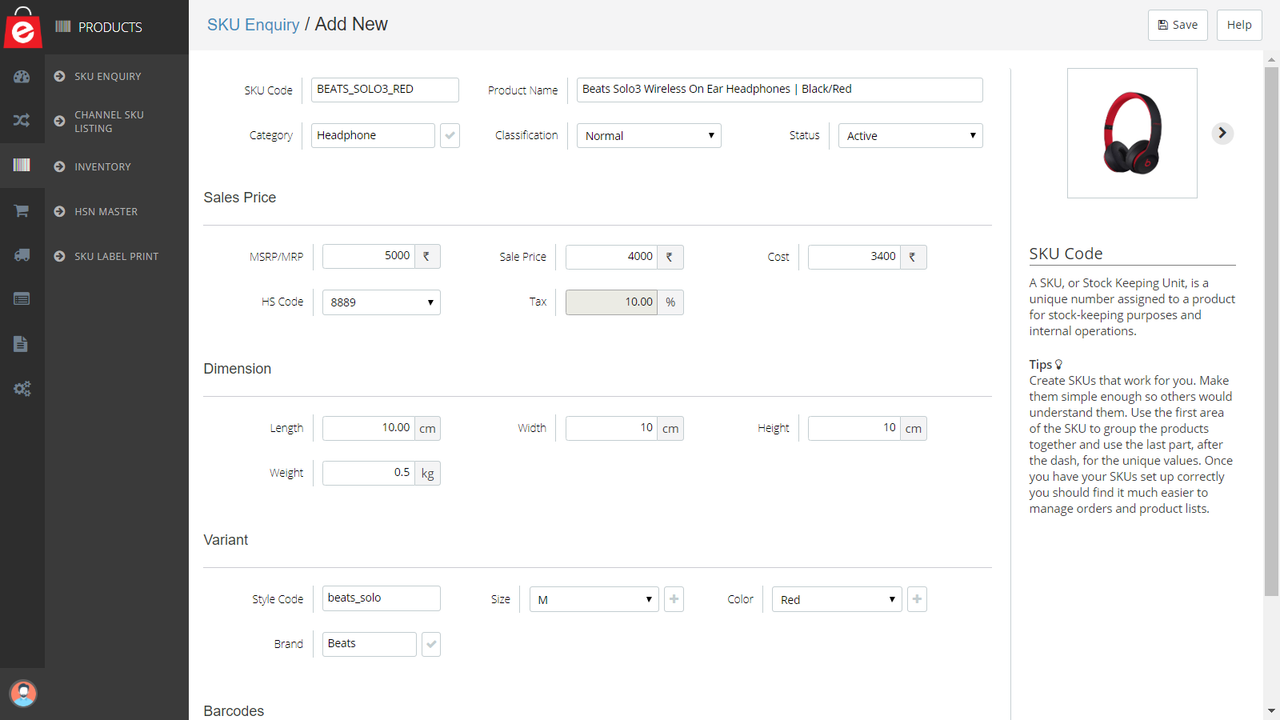Click the SKU Code input field
Viewport: 1280px width, 720px height.
point(385,89)
